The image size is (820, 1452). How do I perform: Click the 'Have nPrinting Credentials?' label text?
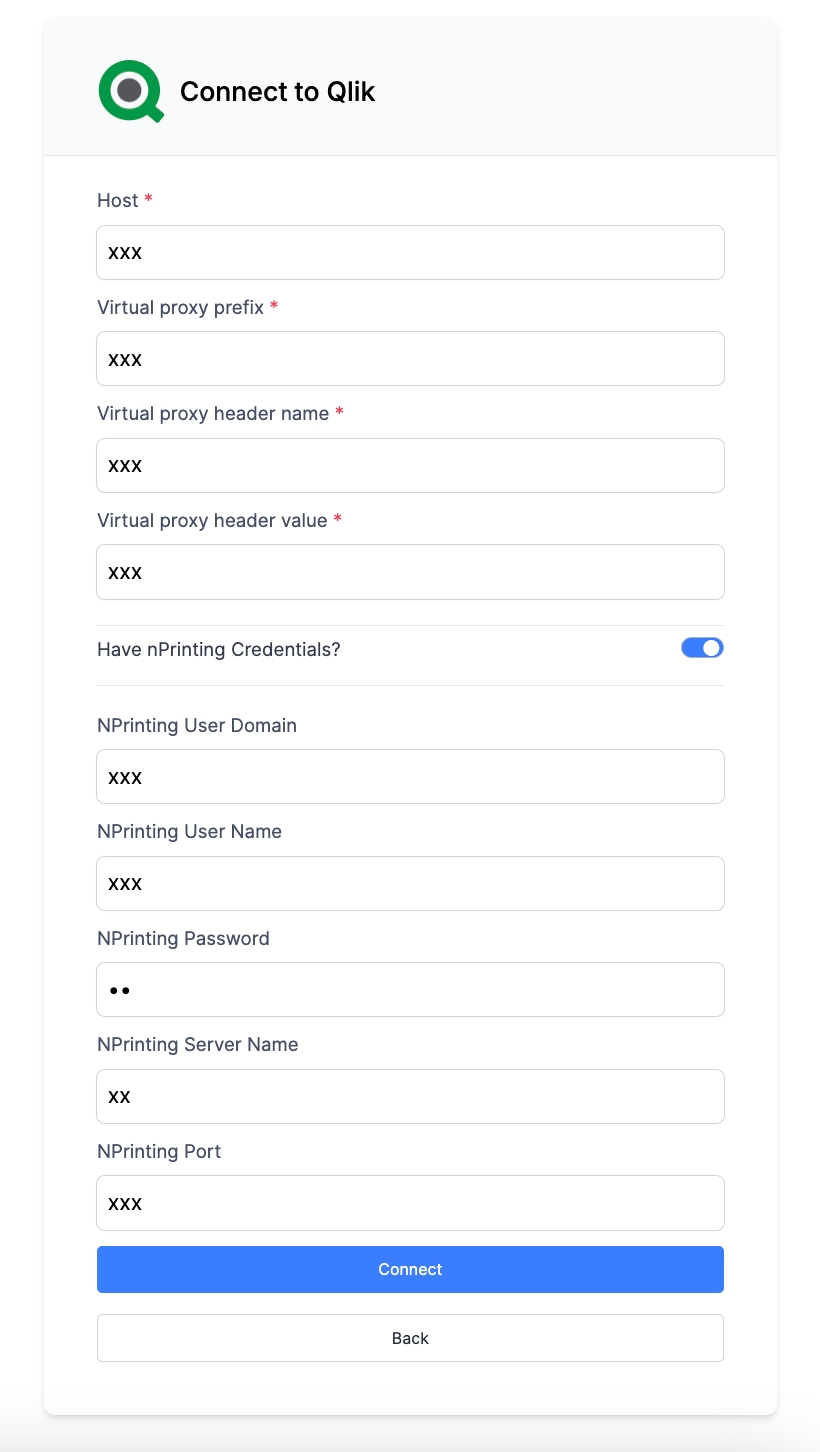(x=218, y=649)
